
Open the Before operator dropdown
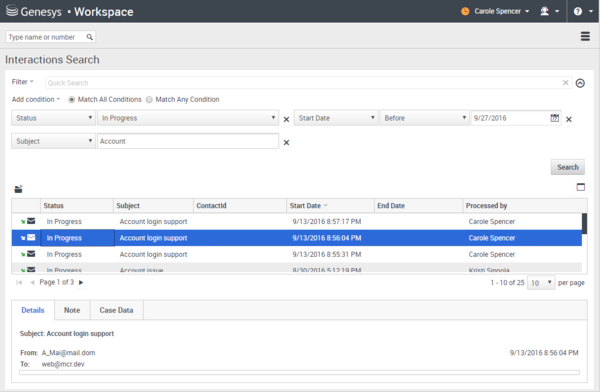click(x=424, y=118)
